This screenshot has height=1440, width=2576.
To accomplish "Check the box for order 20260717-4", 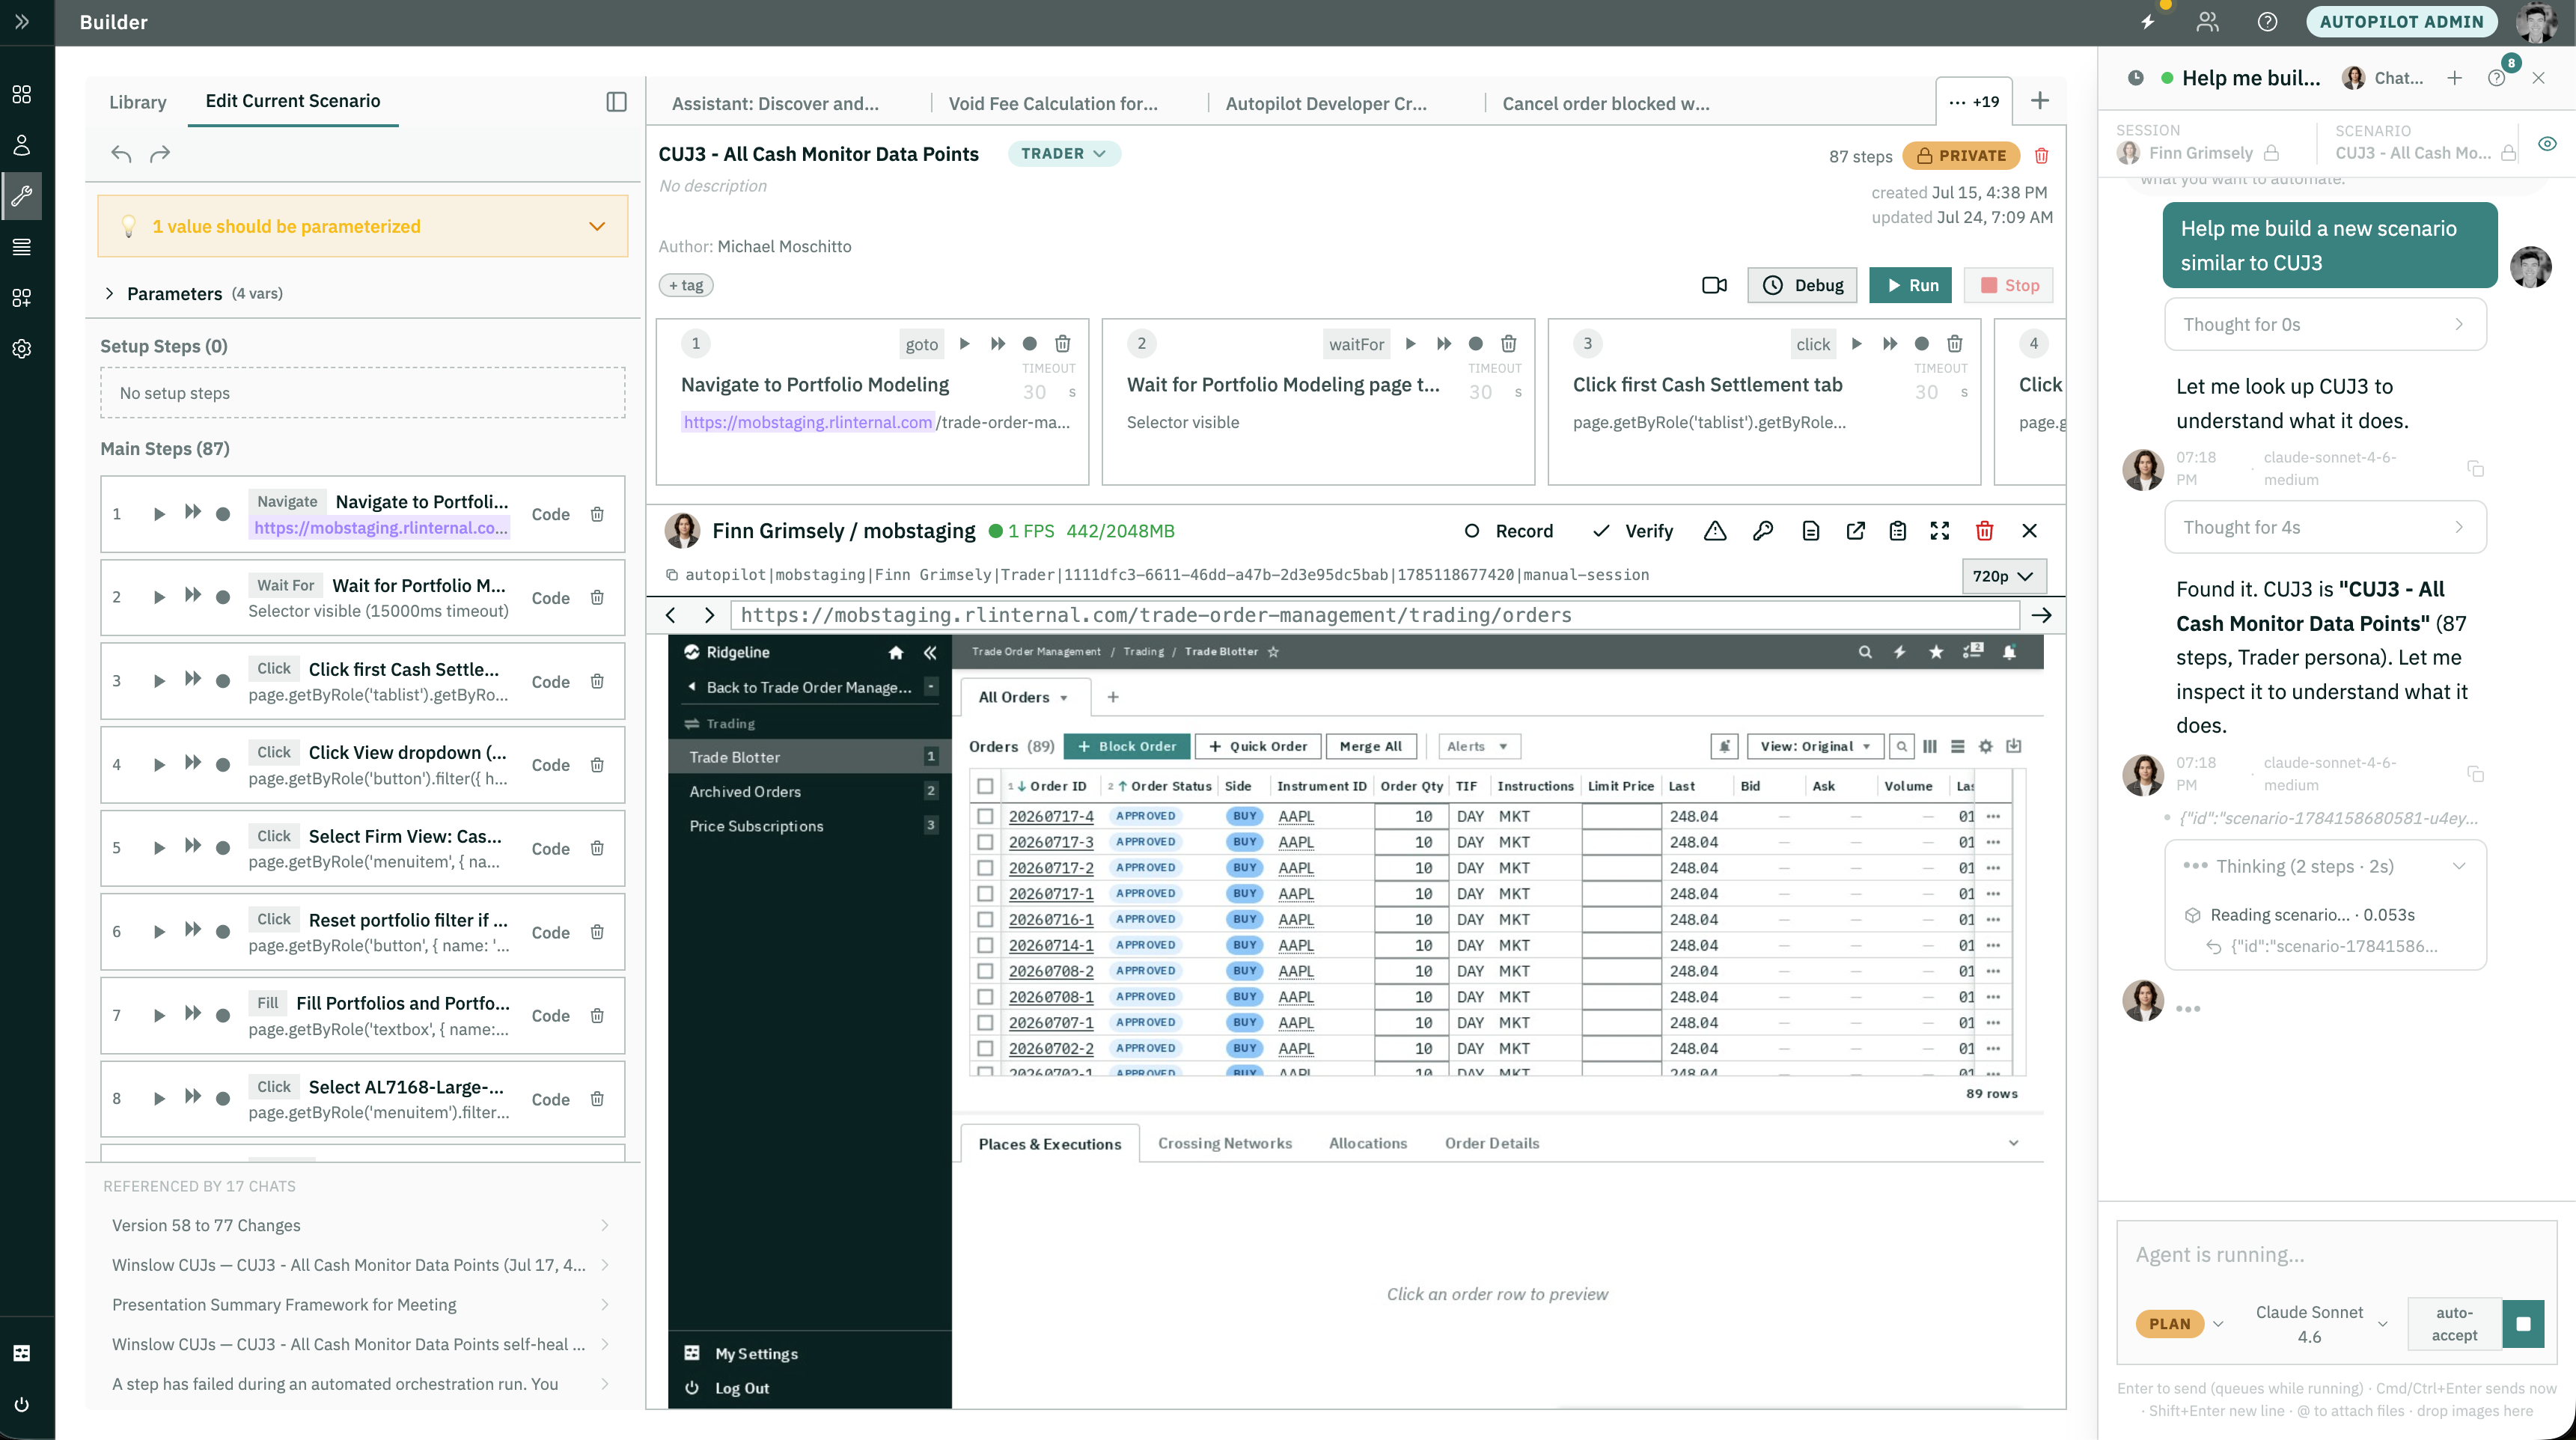I will (x=985, y=816).
